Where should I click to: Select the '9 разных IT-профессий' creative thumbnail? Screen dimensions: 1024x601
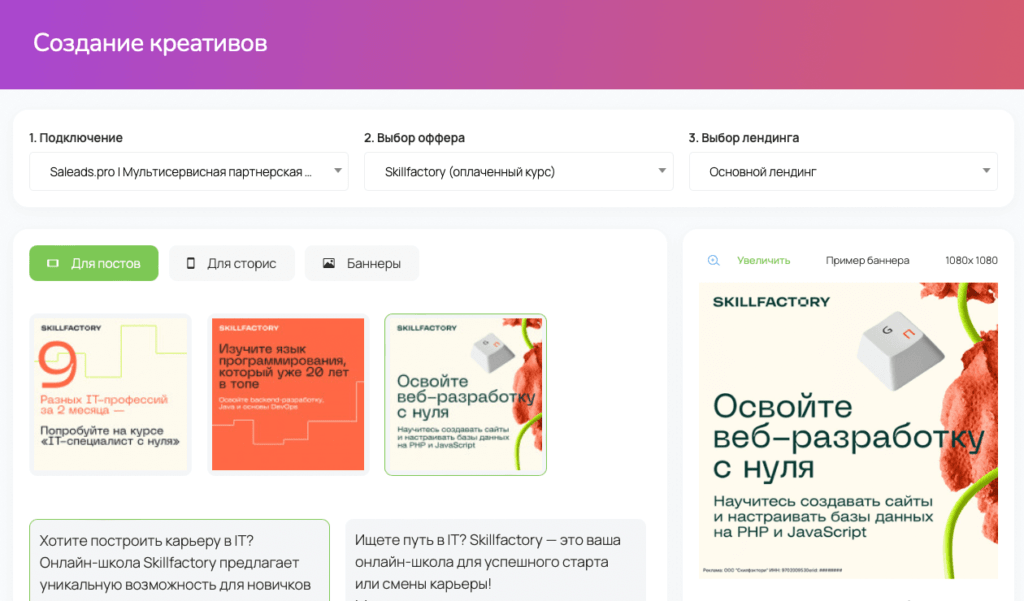(110, 395)
